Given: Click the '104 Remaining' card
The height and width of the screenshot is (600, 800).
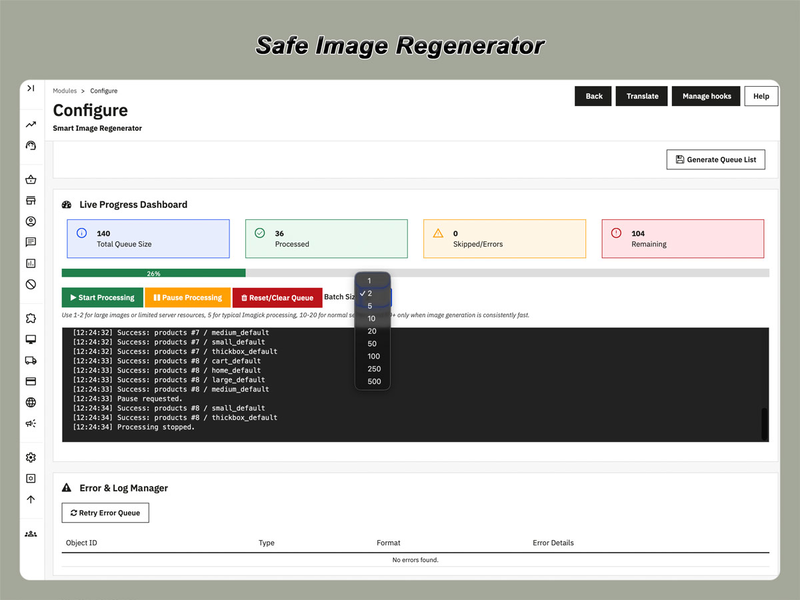Looking at the screenshot, I should click(683, 239).
